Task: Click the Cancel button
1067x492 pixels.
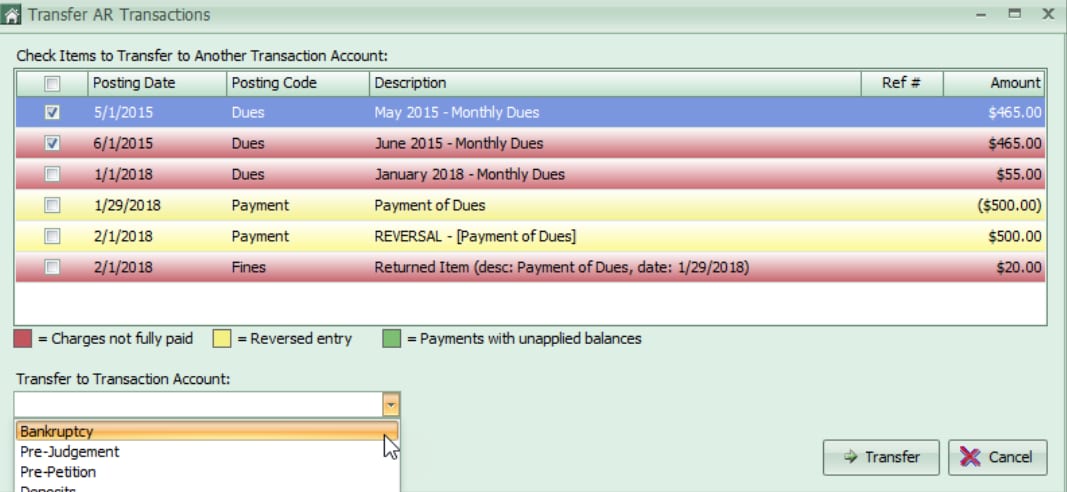Action: [998, 457]
